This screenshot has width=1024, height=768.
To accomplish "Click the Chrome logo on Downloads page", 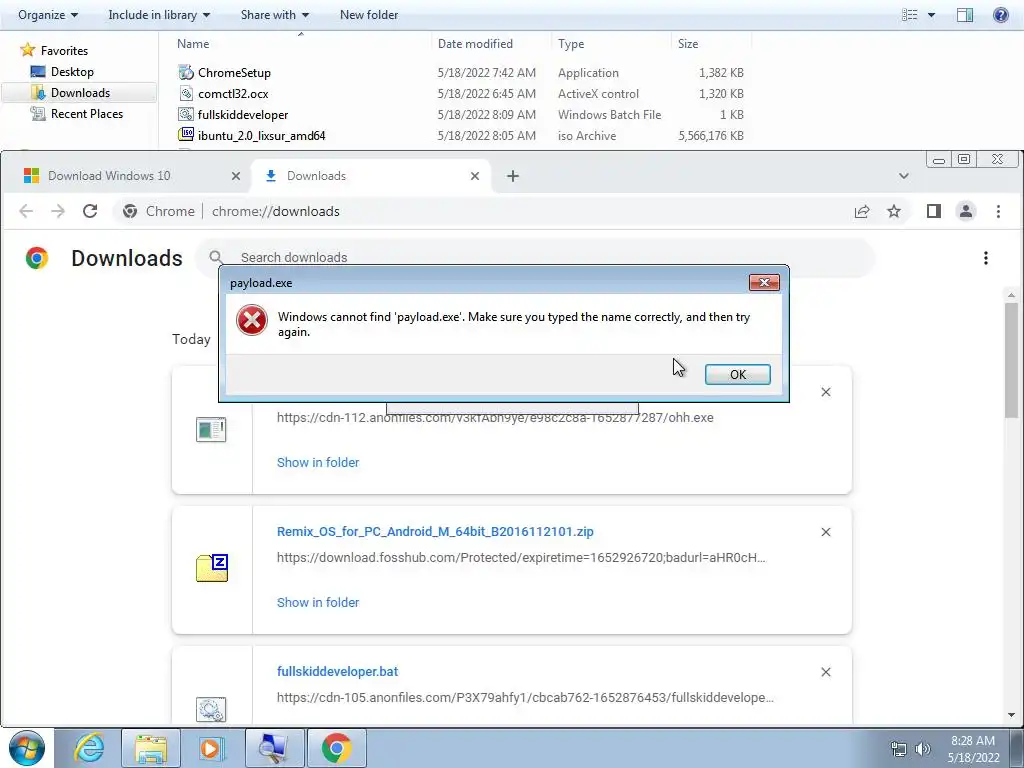I will coord(37,258).
